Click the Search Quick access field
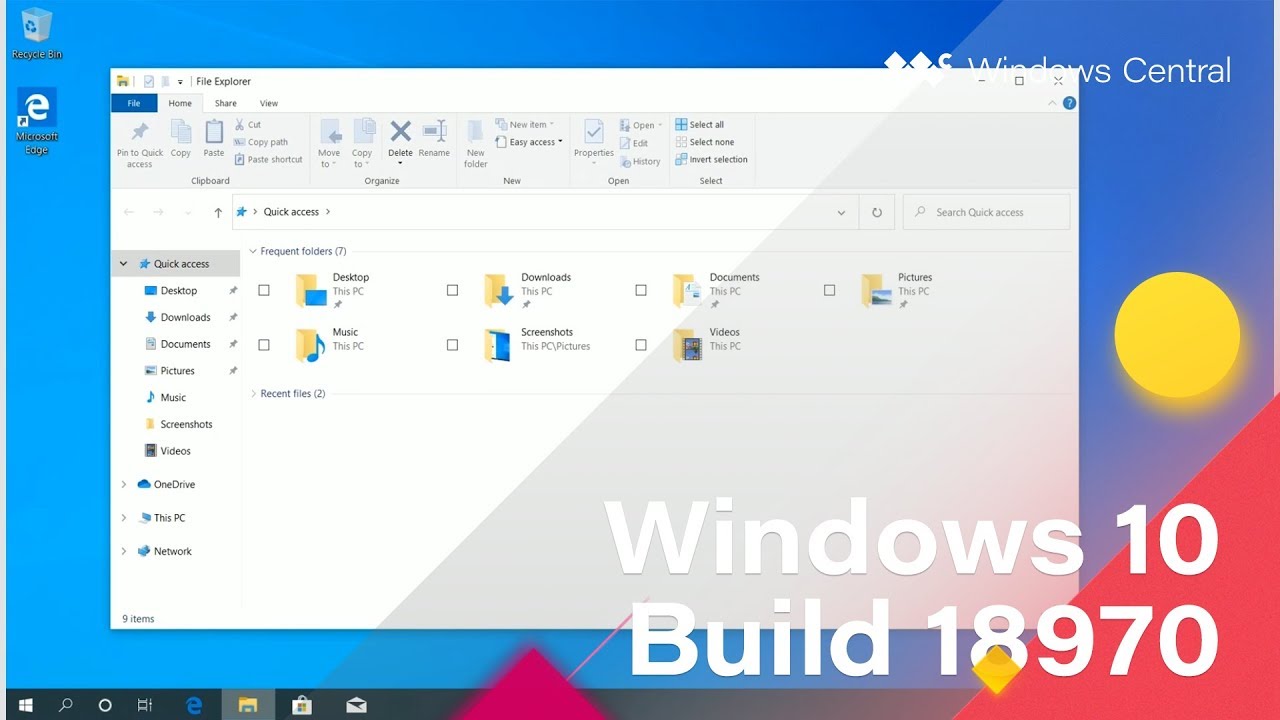The height and width of the screenshot is (720, 1280). point(986,212)
